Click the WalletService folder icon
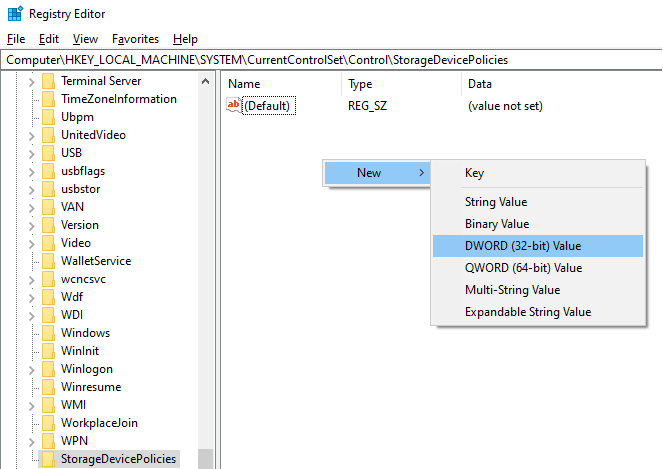The height and width of the screenshot is (469, 663). pyautogui.click(x=48, y=261)
